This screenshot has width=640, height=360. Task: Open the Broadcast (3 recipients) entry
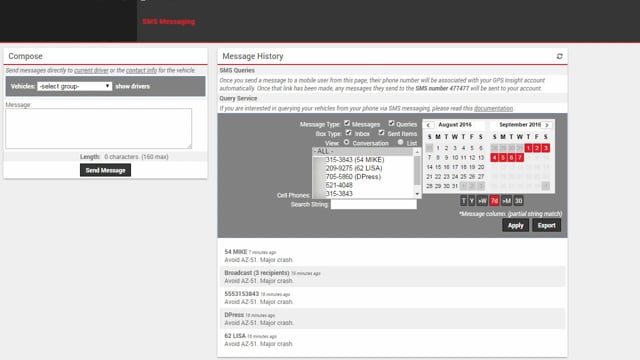pos(393,277)
